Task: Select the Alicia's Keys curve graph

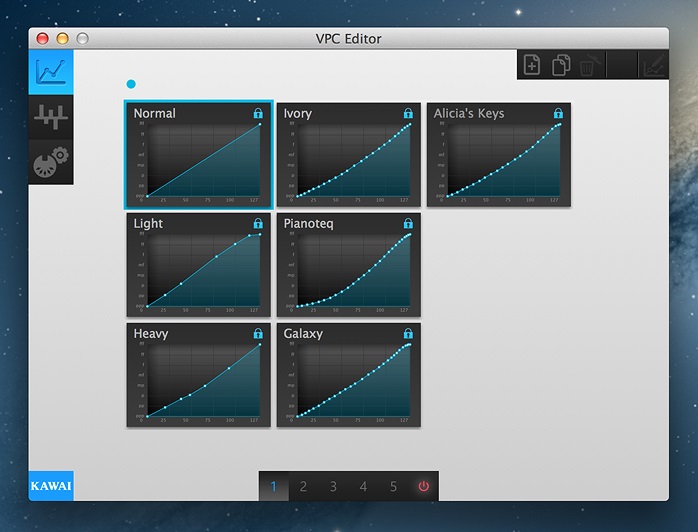Action: 503,160
